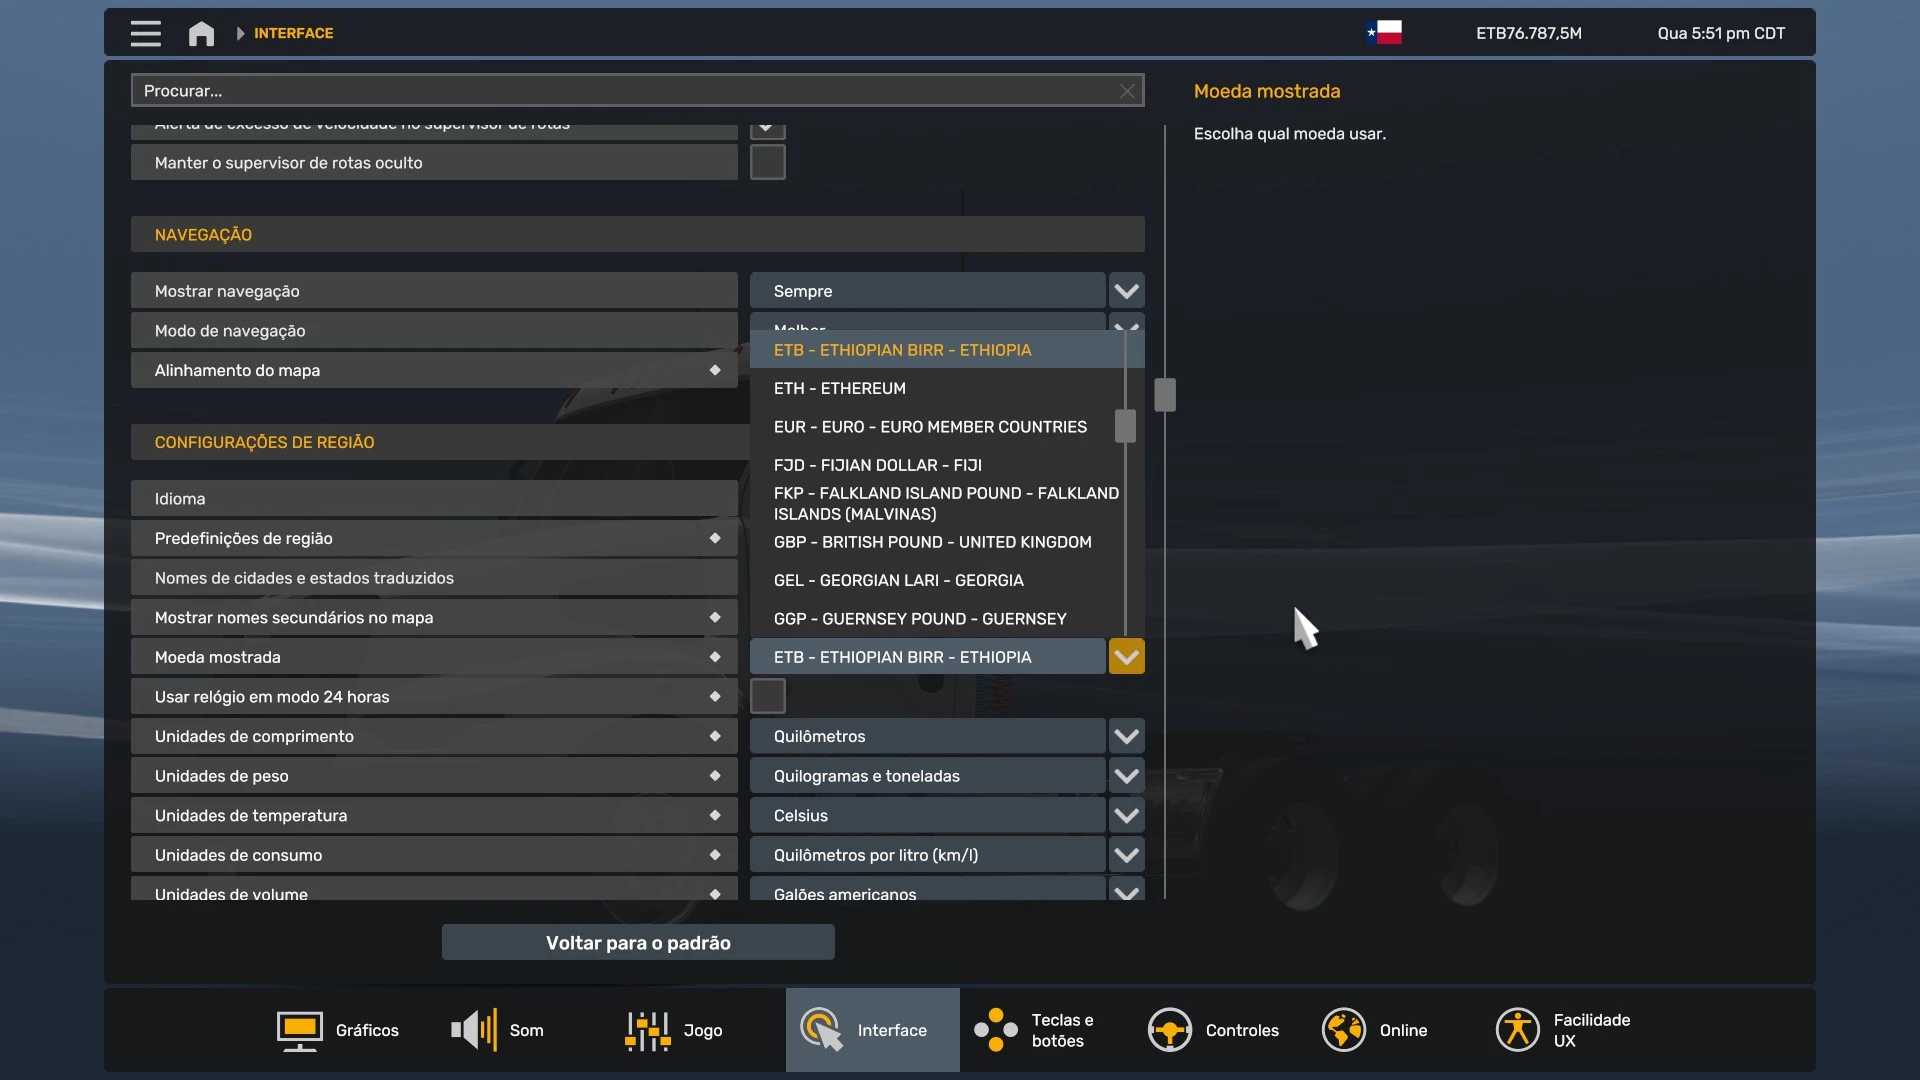Open Jogo settings sliders icon
This screenshot has width=1920, height=1080.
click(x=647, y=1030)
